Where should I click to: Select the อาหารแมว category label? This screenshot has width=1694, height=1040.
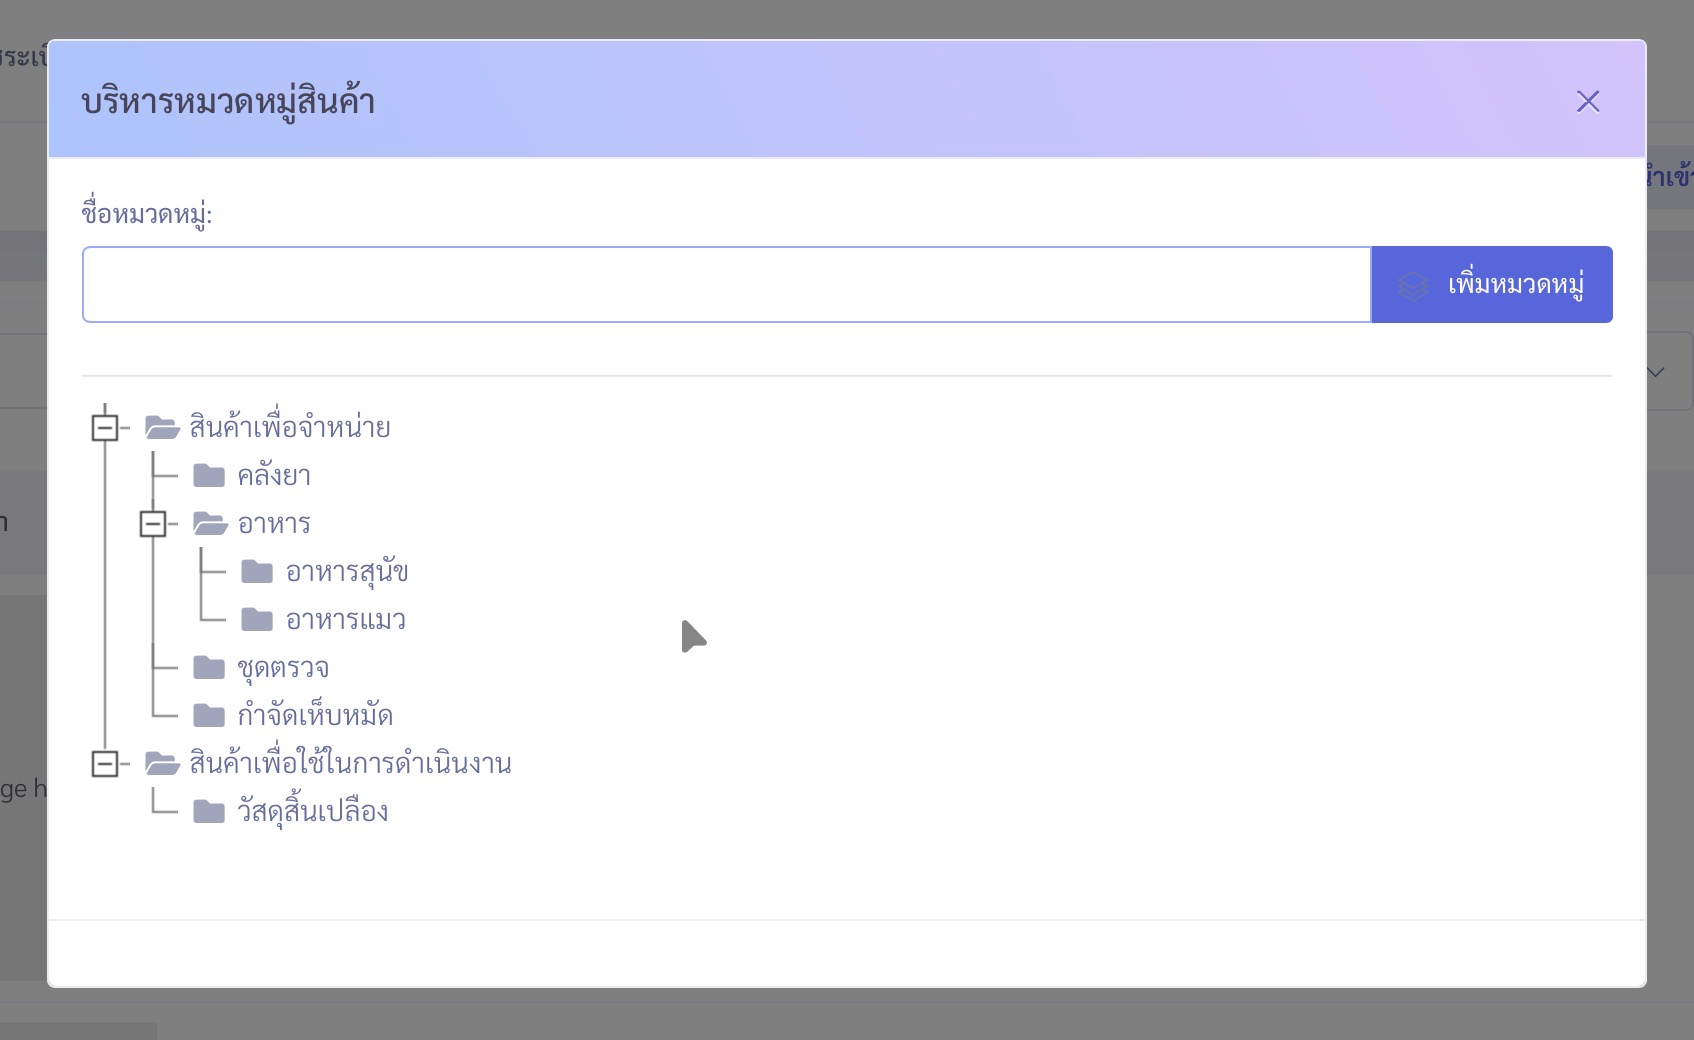[345, 620]
